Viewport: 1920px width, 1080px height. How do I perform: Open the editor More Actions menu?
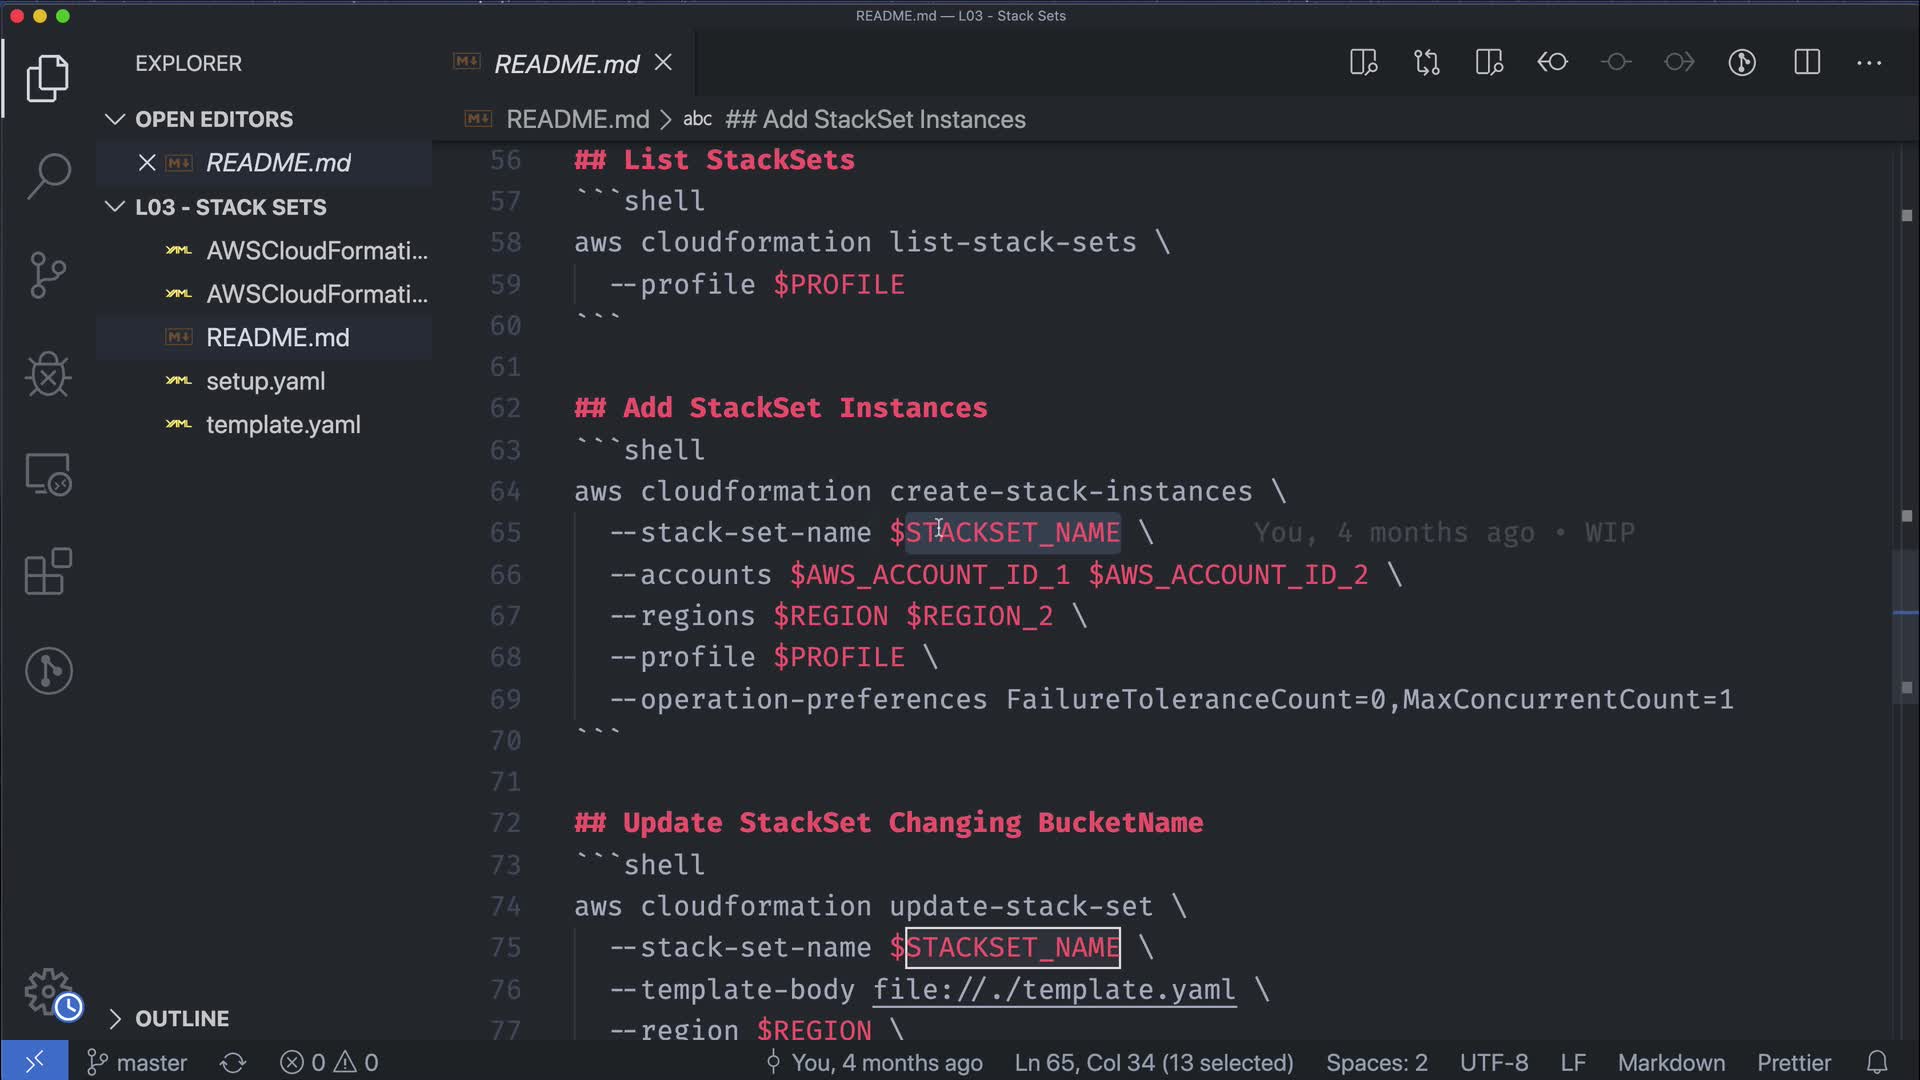click(1869, 63)
